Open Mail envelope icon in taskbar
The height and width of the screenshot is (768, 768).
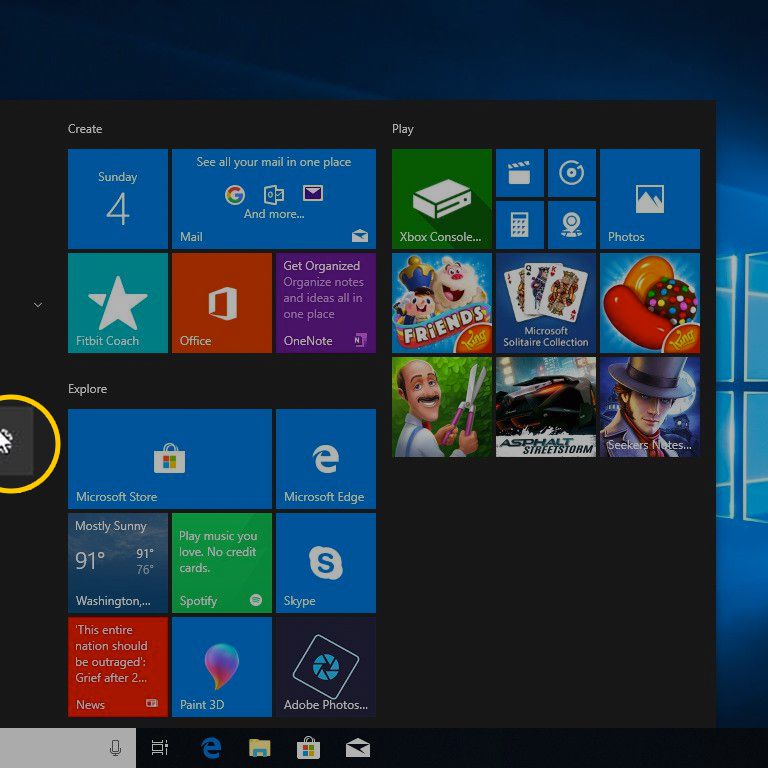pos(358,748)
